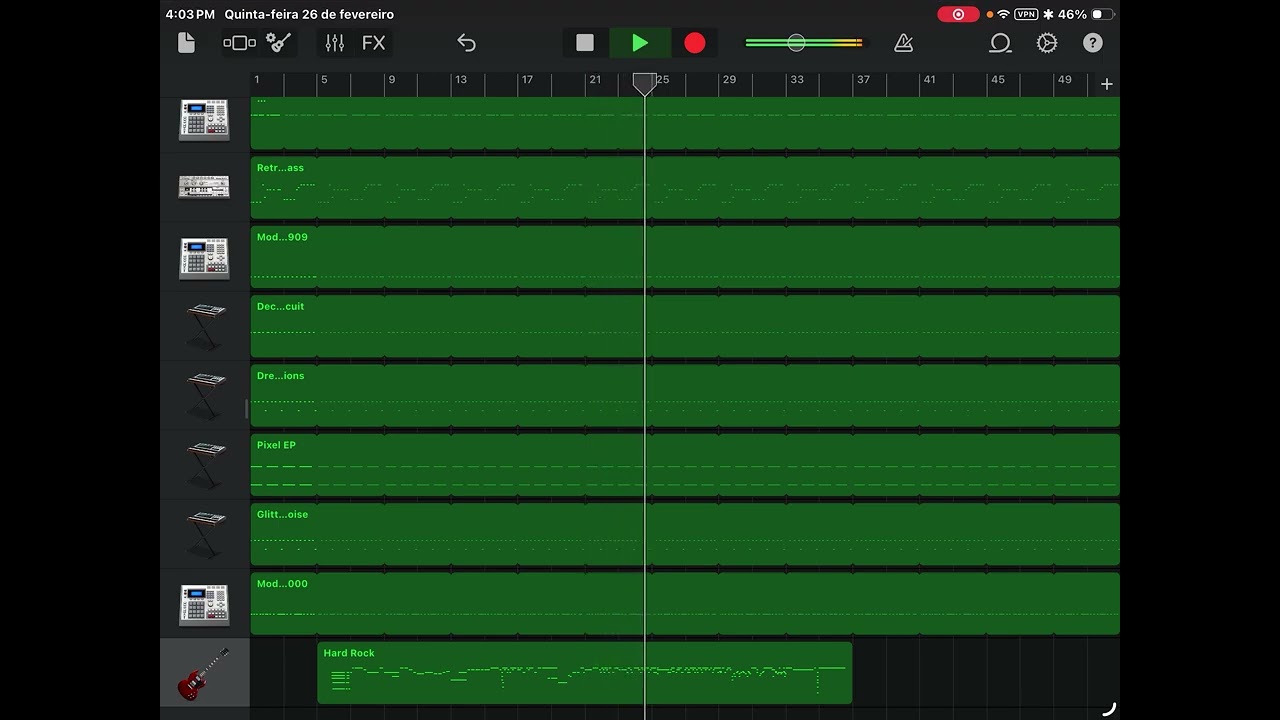Switch to tracks view button
Viewport: 1280px width, 720px height.
(x=240, y=43)
